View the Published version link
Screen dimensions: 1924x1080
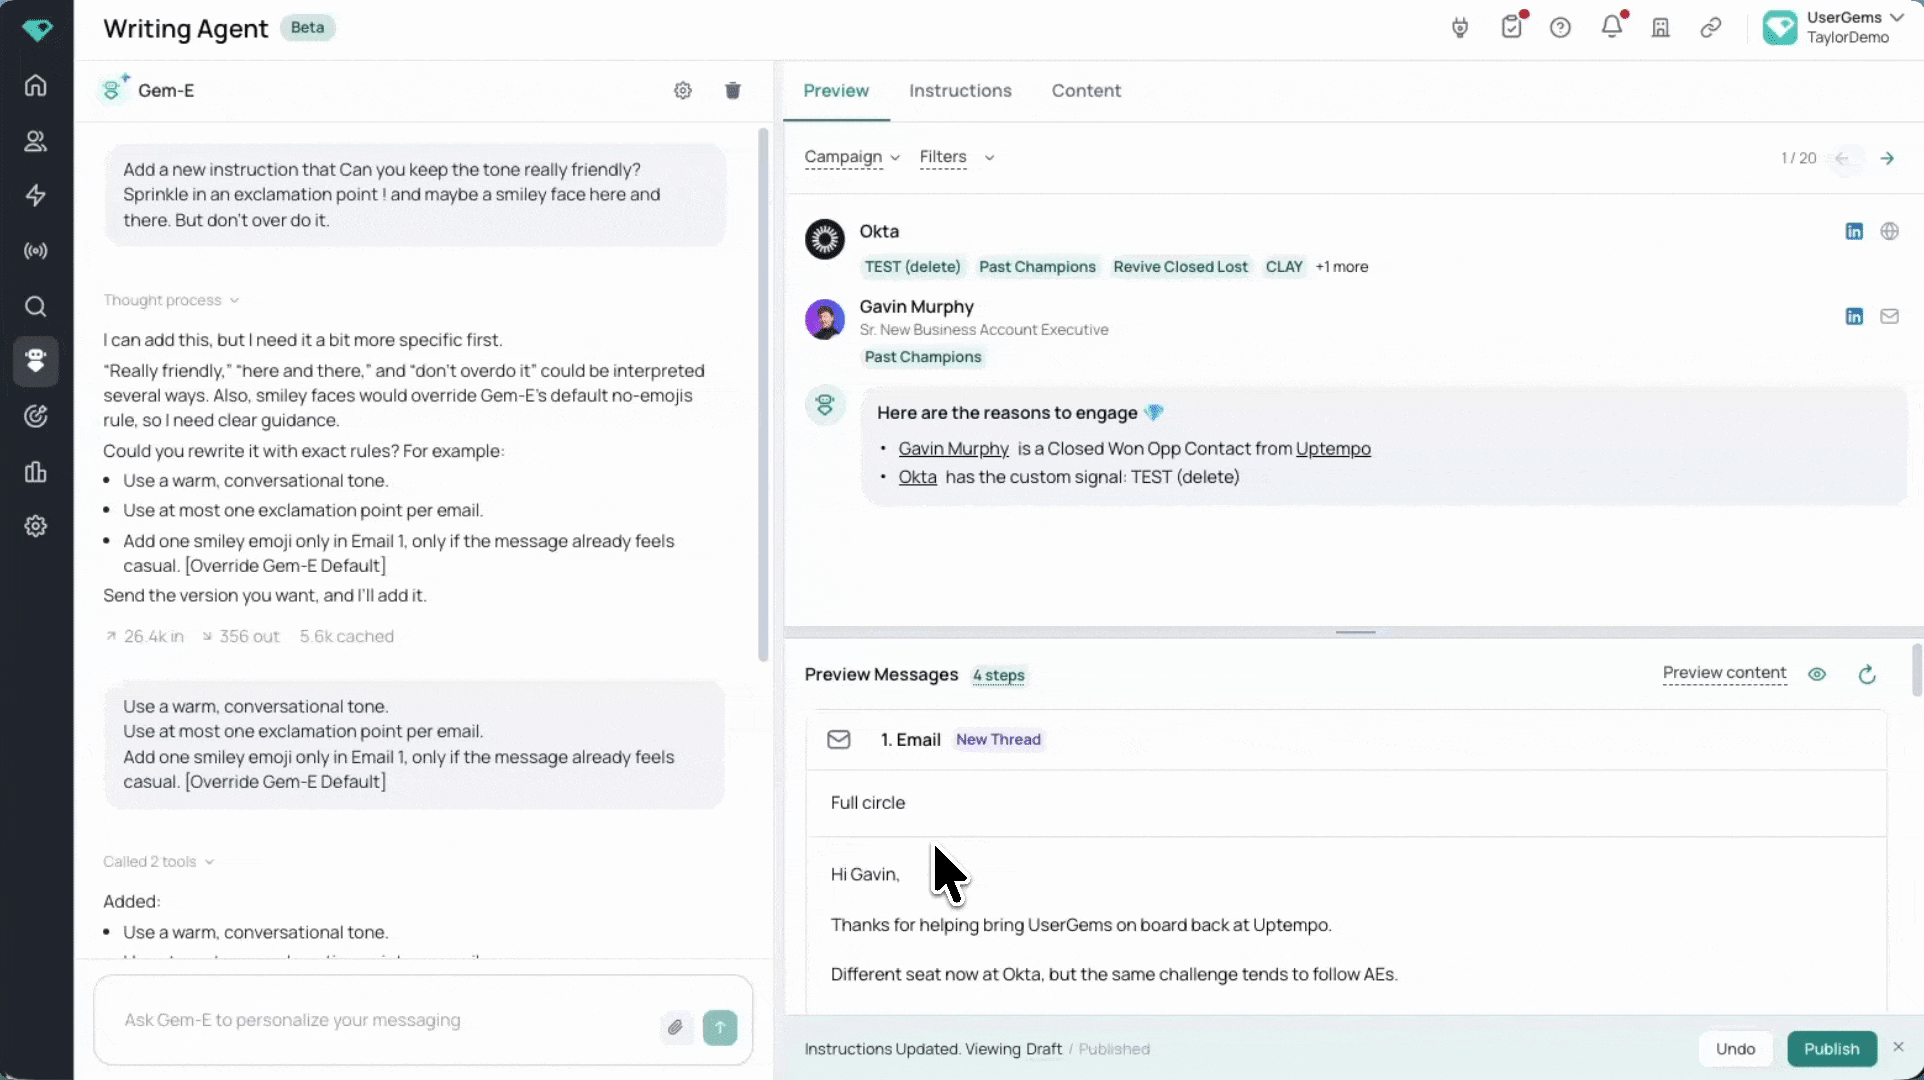point(1114,1049)
